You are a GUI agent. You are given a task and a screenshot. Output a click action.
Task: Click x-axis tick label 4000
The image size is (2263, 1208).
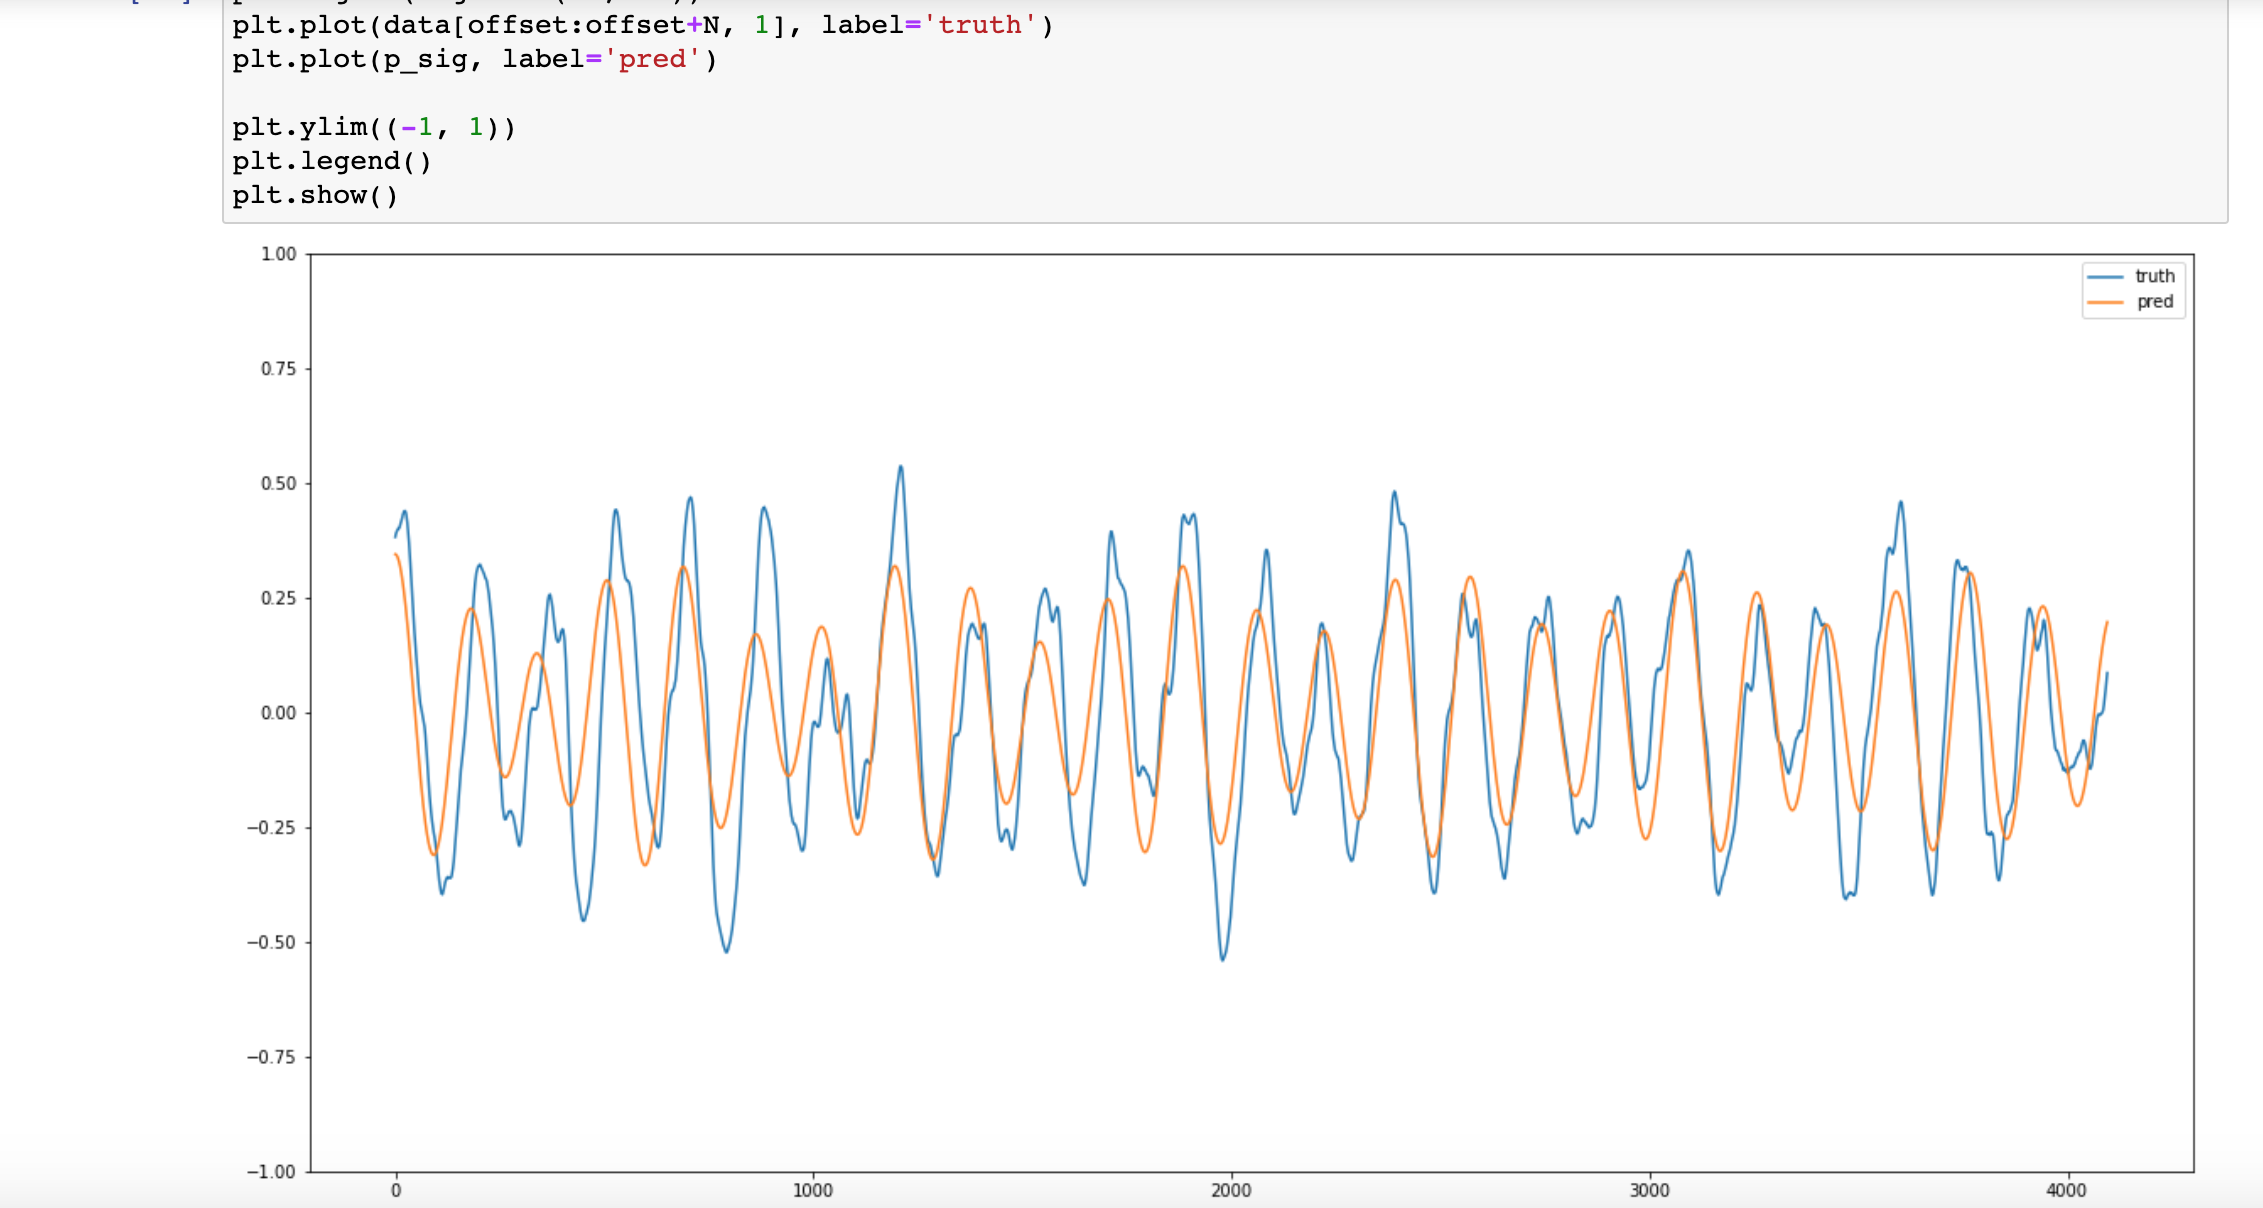tap(2066, 1190)
